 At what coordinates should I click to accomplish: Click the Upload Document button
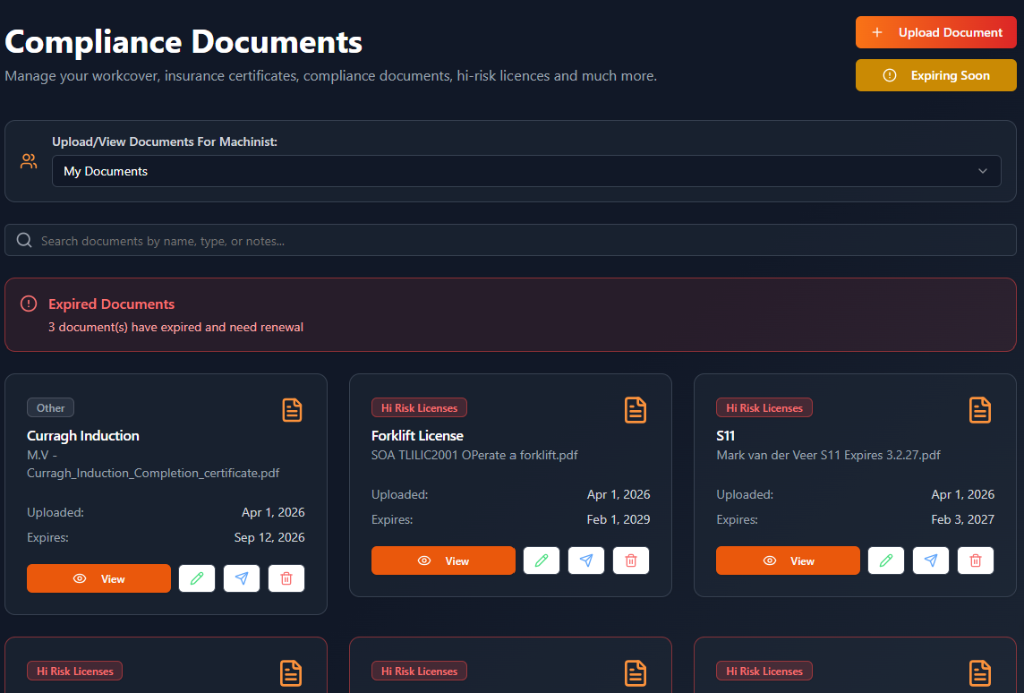click(x=936, y=32)
